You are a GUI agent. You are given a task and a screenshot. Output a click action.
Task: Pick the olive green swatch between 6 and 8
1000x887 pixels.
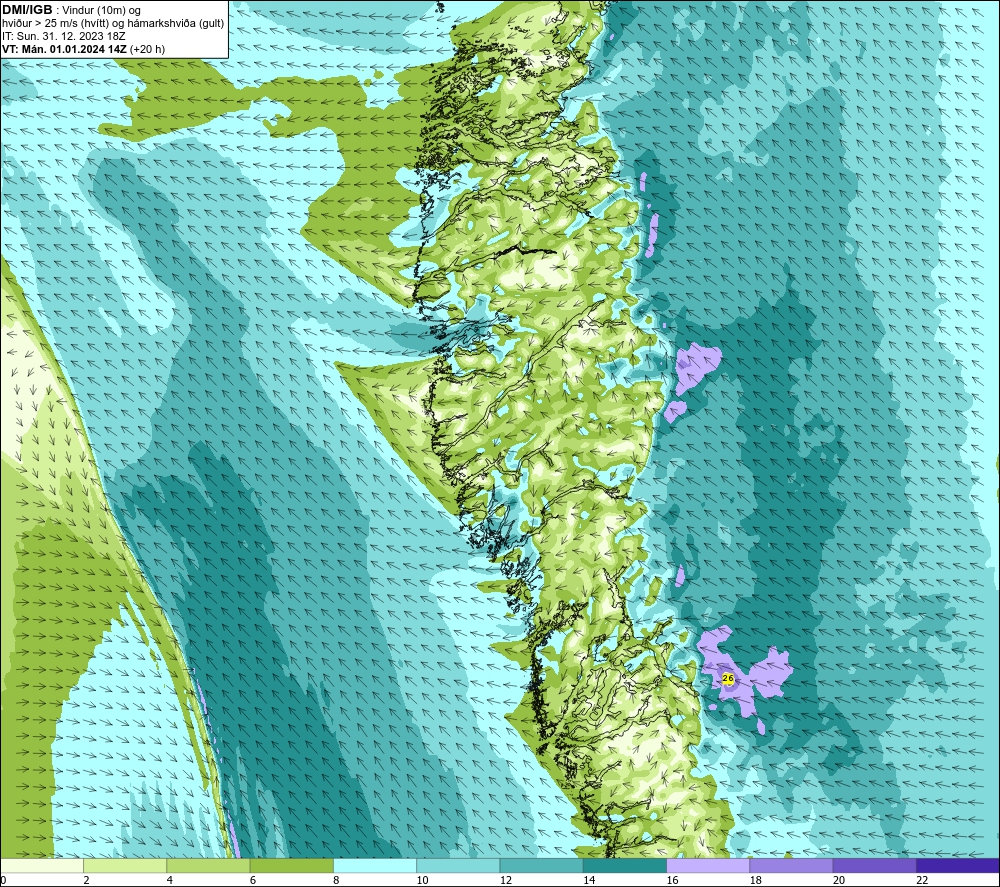(291, 866)
